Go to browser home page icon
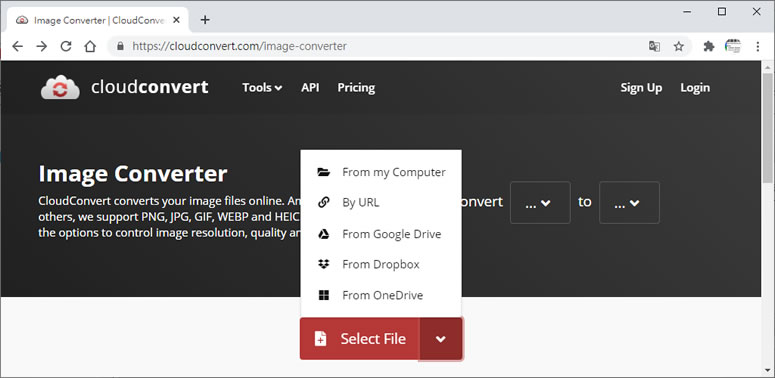Viewport: 775px width, 378px height. 89,46
